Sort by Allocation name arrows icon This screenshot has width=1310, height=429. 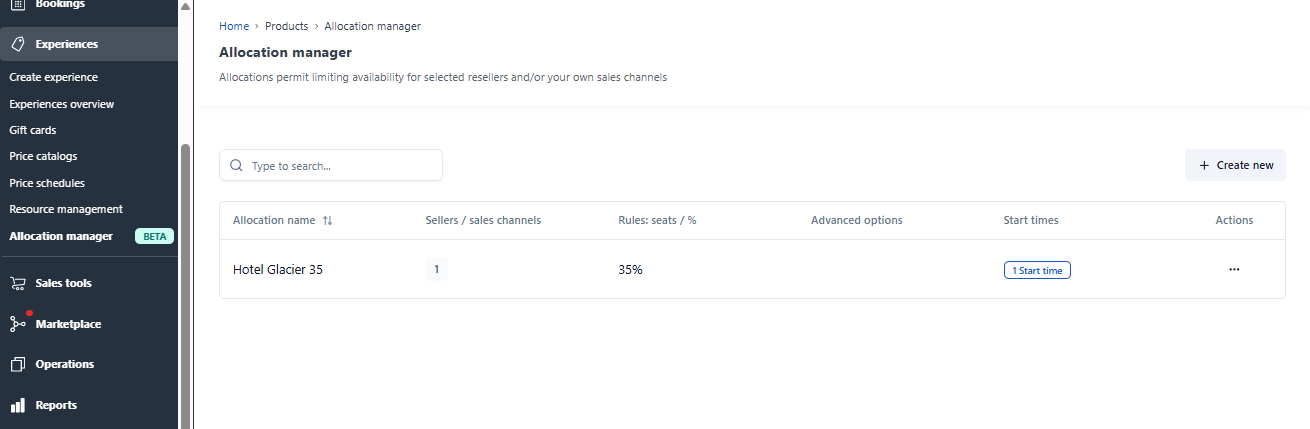tap(328, 221)
